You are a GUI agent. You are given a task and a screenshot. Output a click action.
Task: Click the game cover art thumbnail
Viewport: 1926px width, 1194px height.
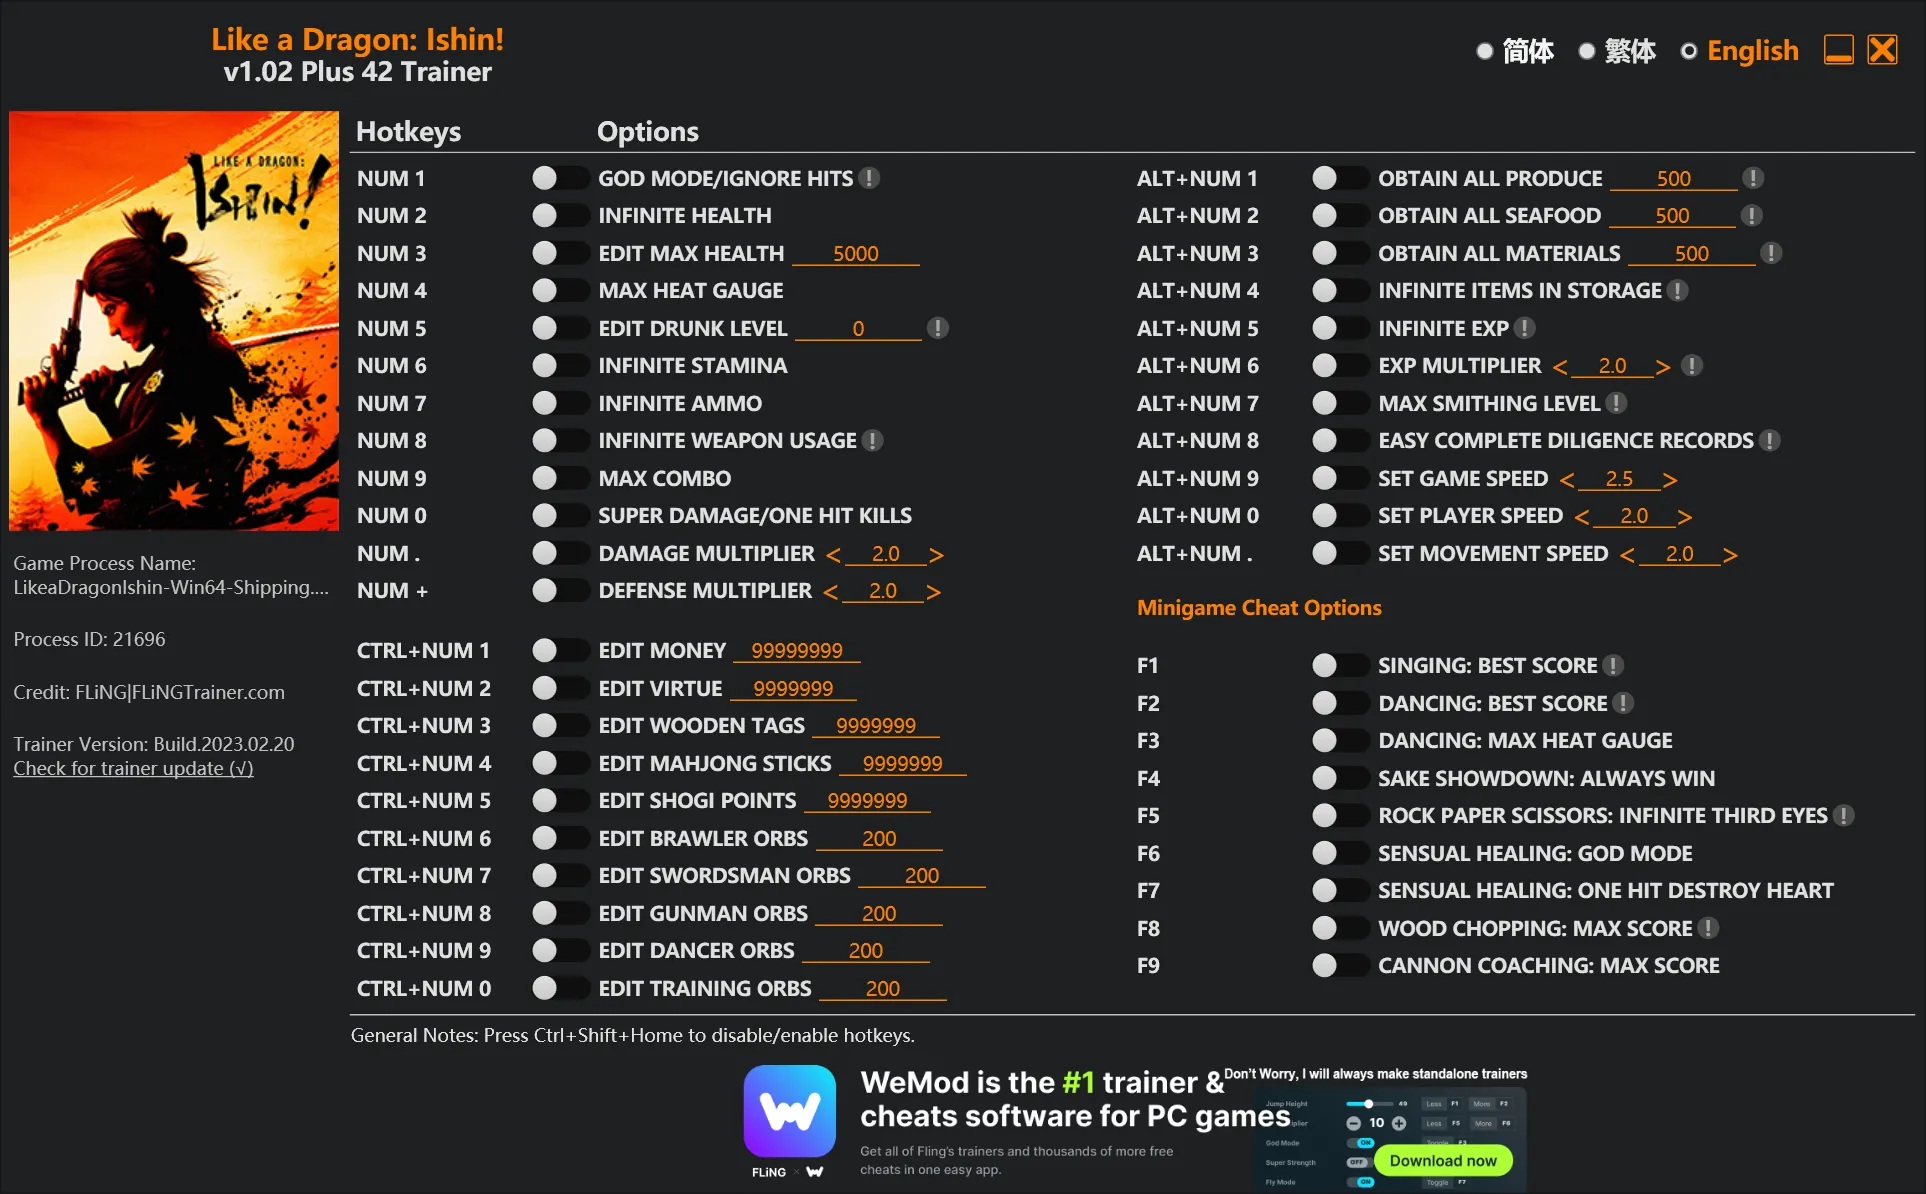coord(174,321)
